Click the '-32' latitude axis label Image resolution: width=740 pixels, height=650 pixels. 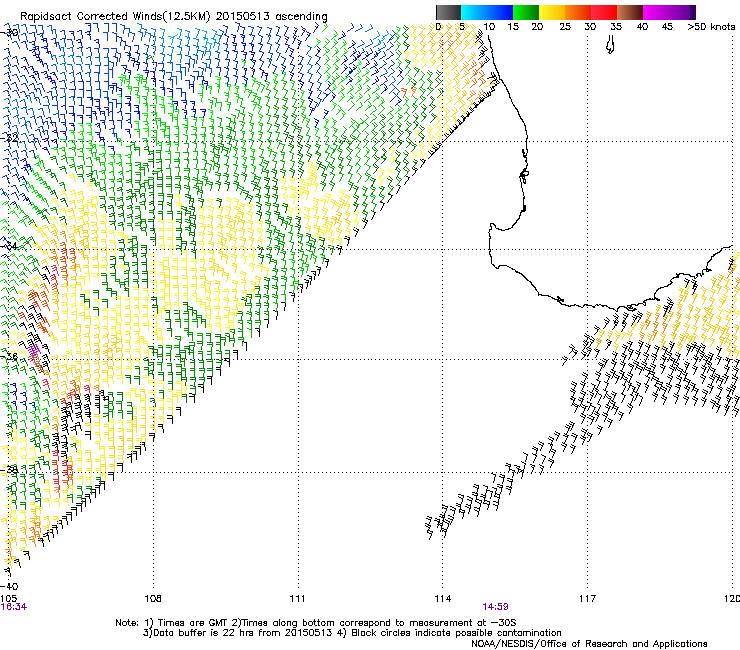point(9,138)
